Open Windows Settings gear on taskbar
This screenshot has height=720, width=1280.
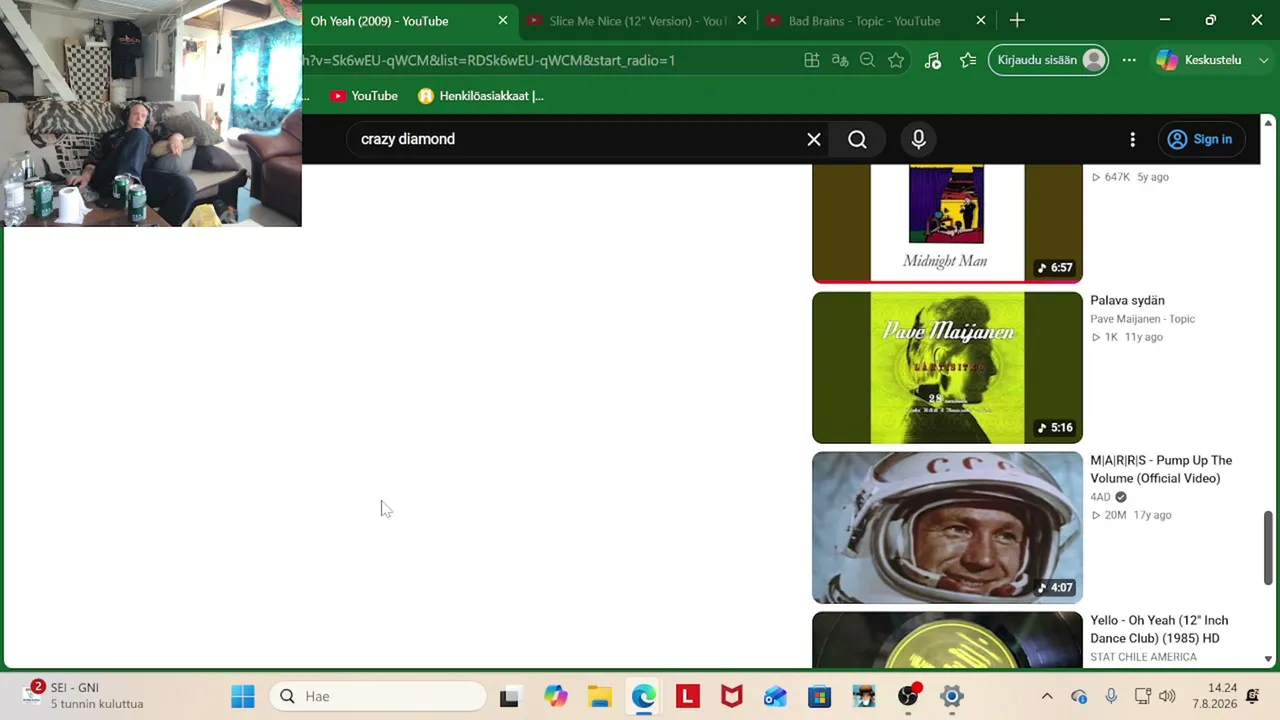(x=952, y=696)
